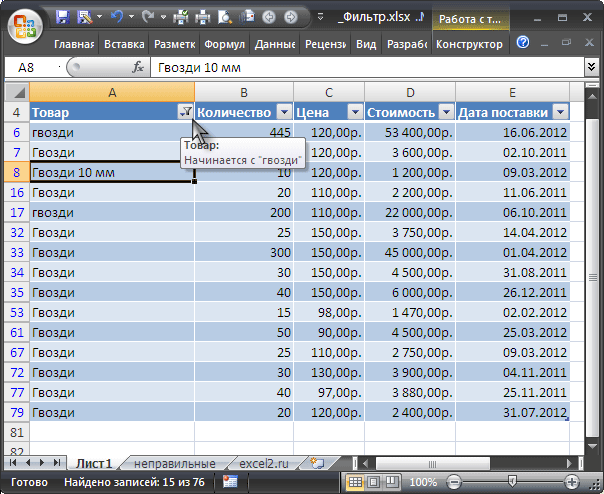The height and width of the screenshot is (494, 604).
Task: Open the blue Help question mark
Action: pos(523,42)
